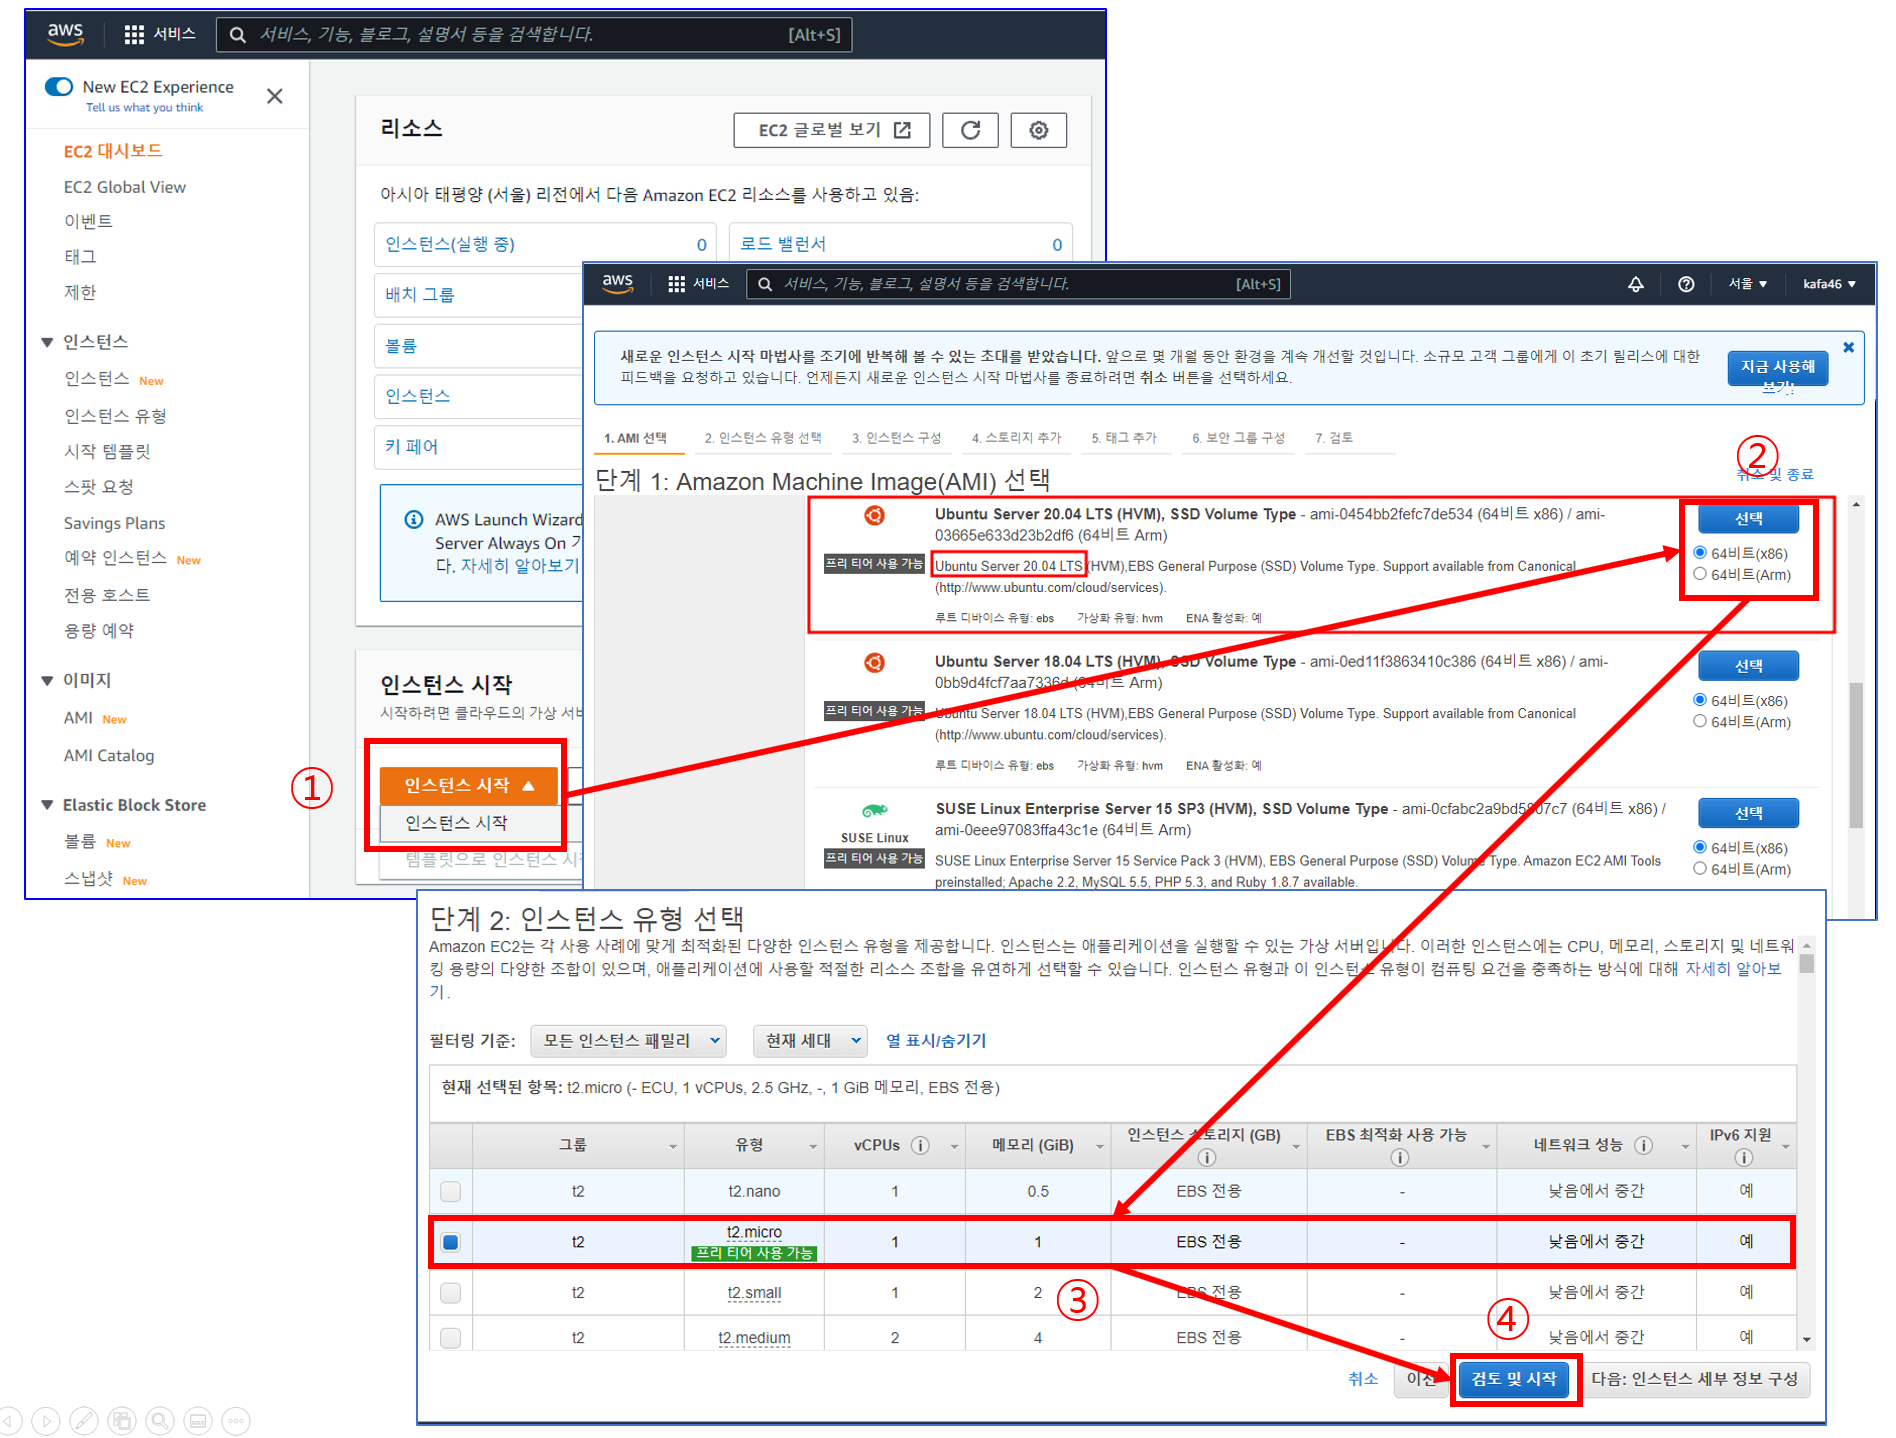Click the instance type table scrollbar down arrow
This screenshot has width=1896, height=1438.
1806,1339
